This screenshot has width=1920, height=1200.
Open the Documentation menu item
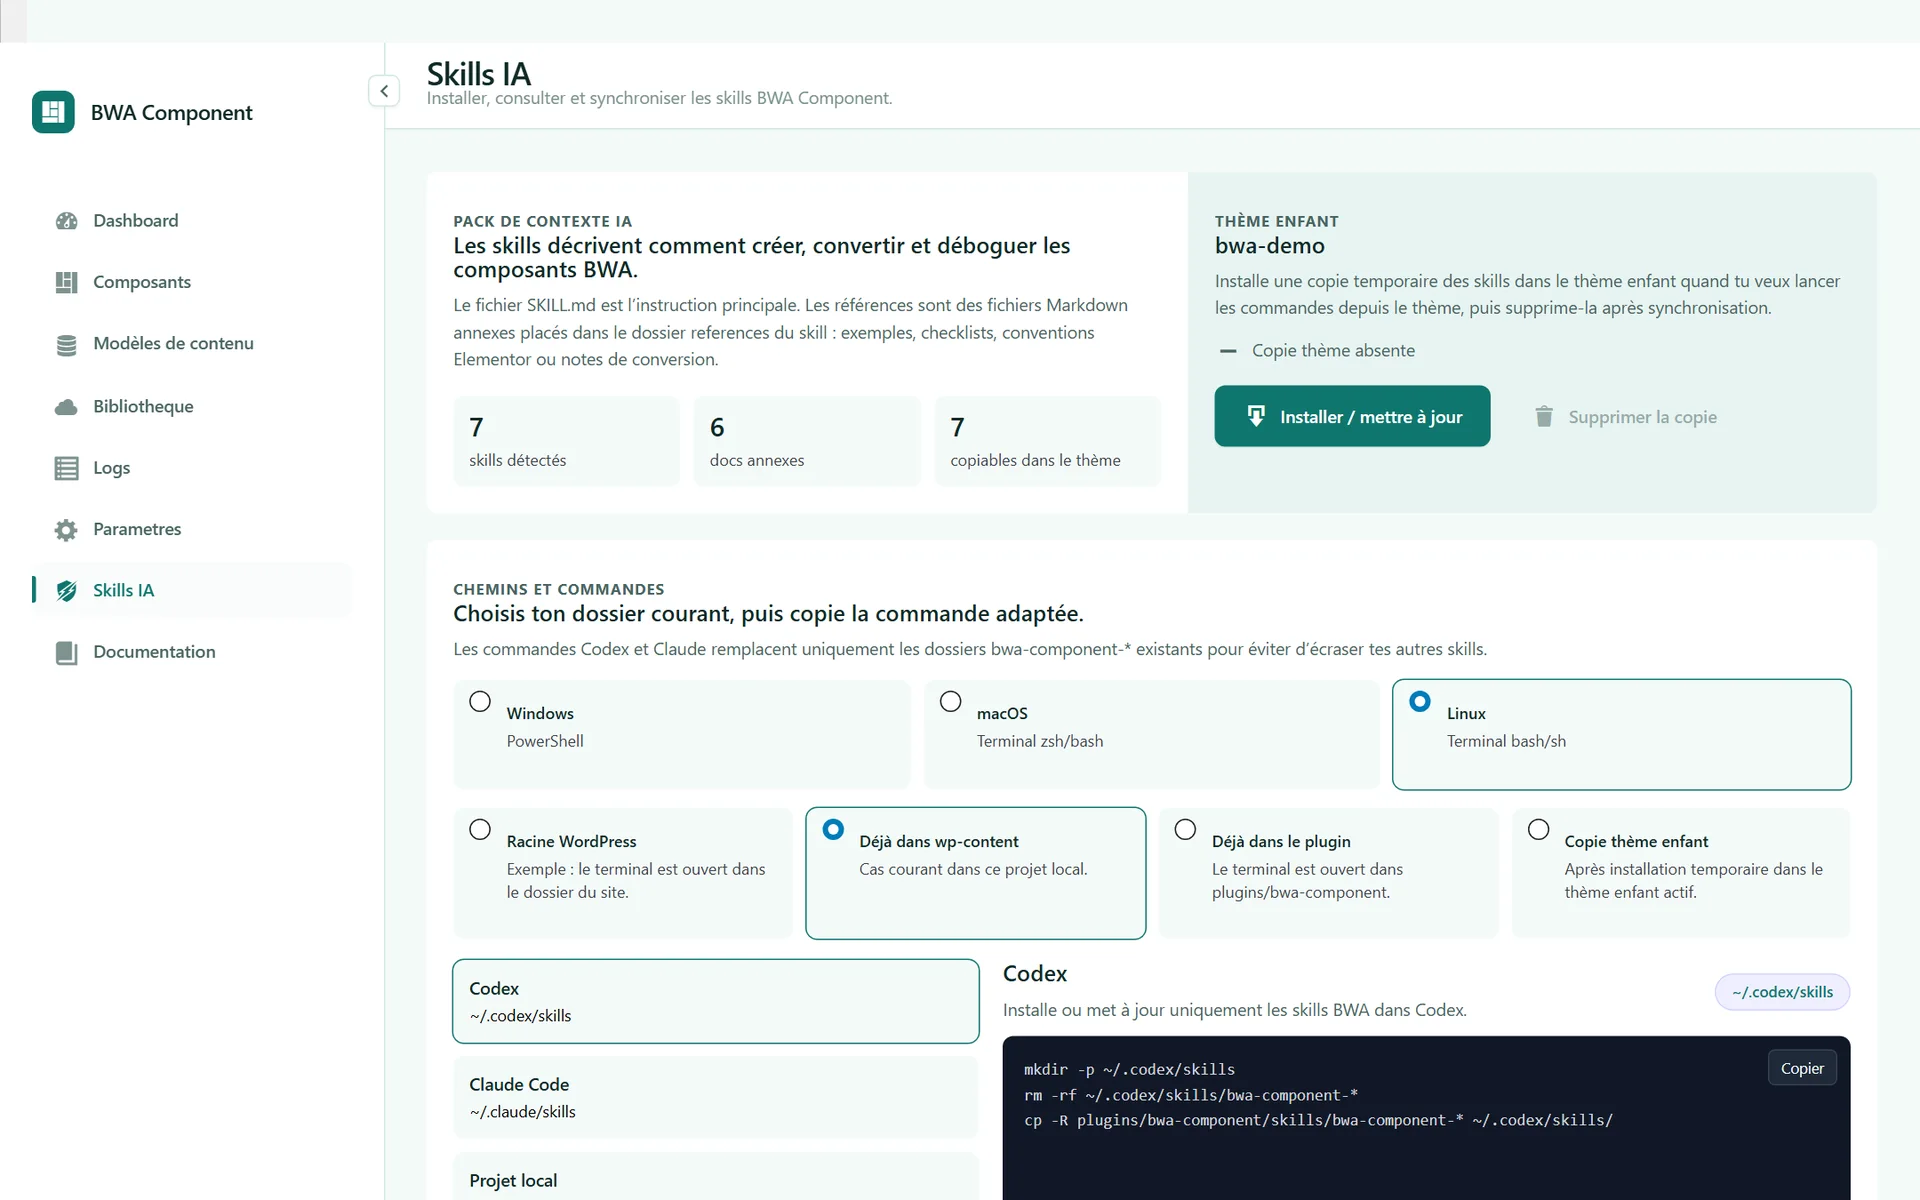pos(192,652)
